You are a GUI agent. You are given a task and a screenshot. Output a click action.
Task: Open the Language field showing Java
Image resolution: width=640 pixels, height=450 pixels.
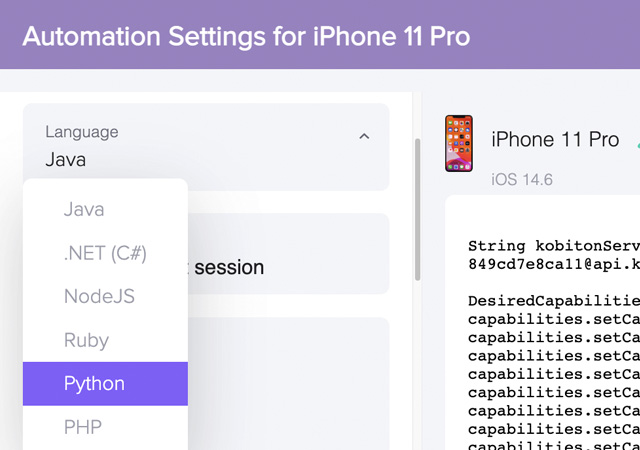click(206, 147)
